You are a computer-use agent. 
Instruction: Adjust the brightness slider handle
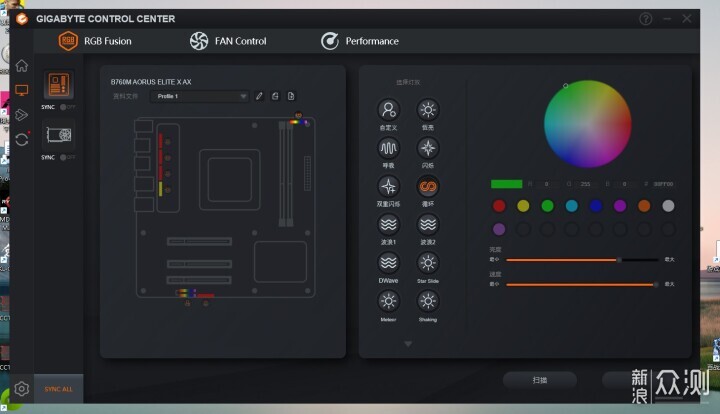[x=619, y=260]
